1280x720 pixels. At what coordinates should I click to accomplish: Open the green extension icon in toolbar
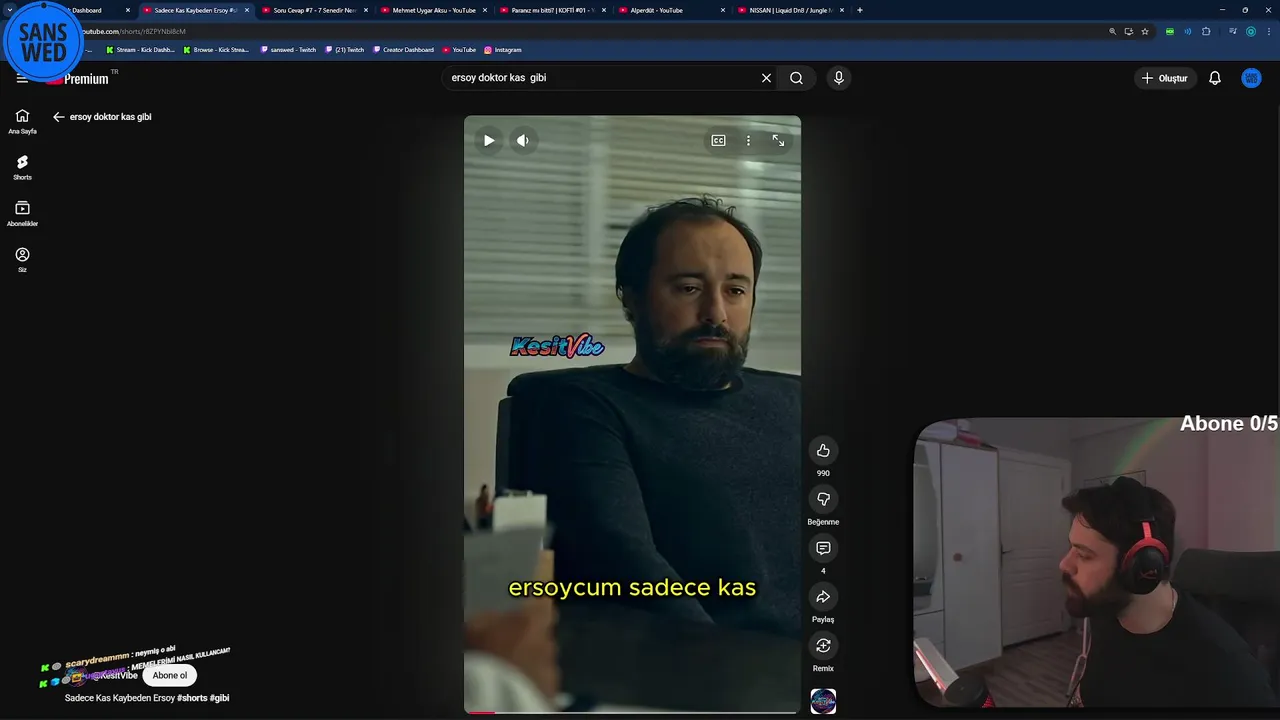pyautogui.click(x=1170, y=31)
